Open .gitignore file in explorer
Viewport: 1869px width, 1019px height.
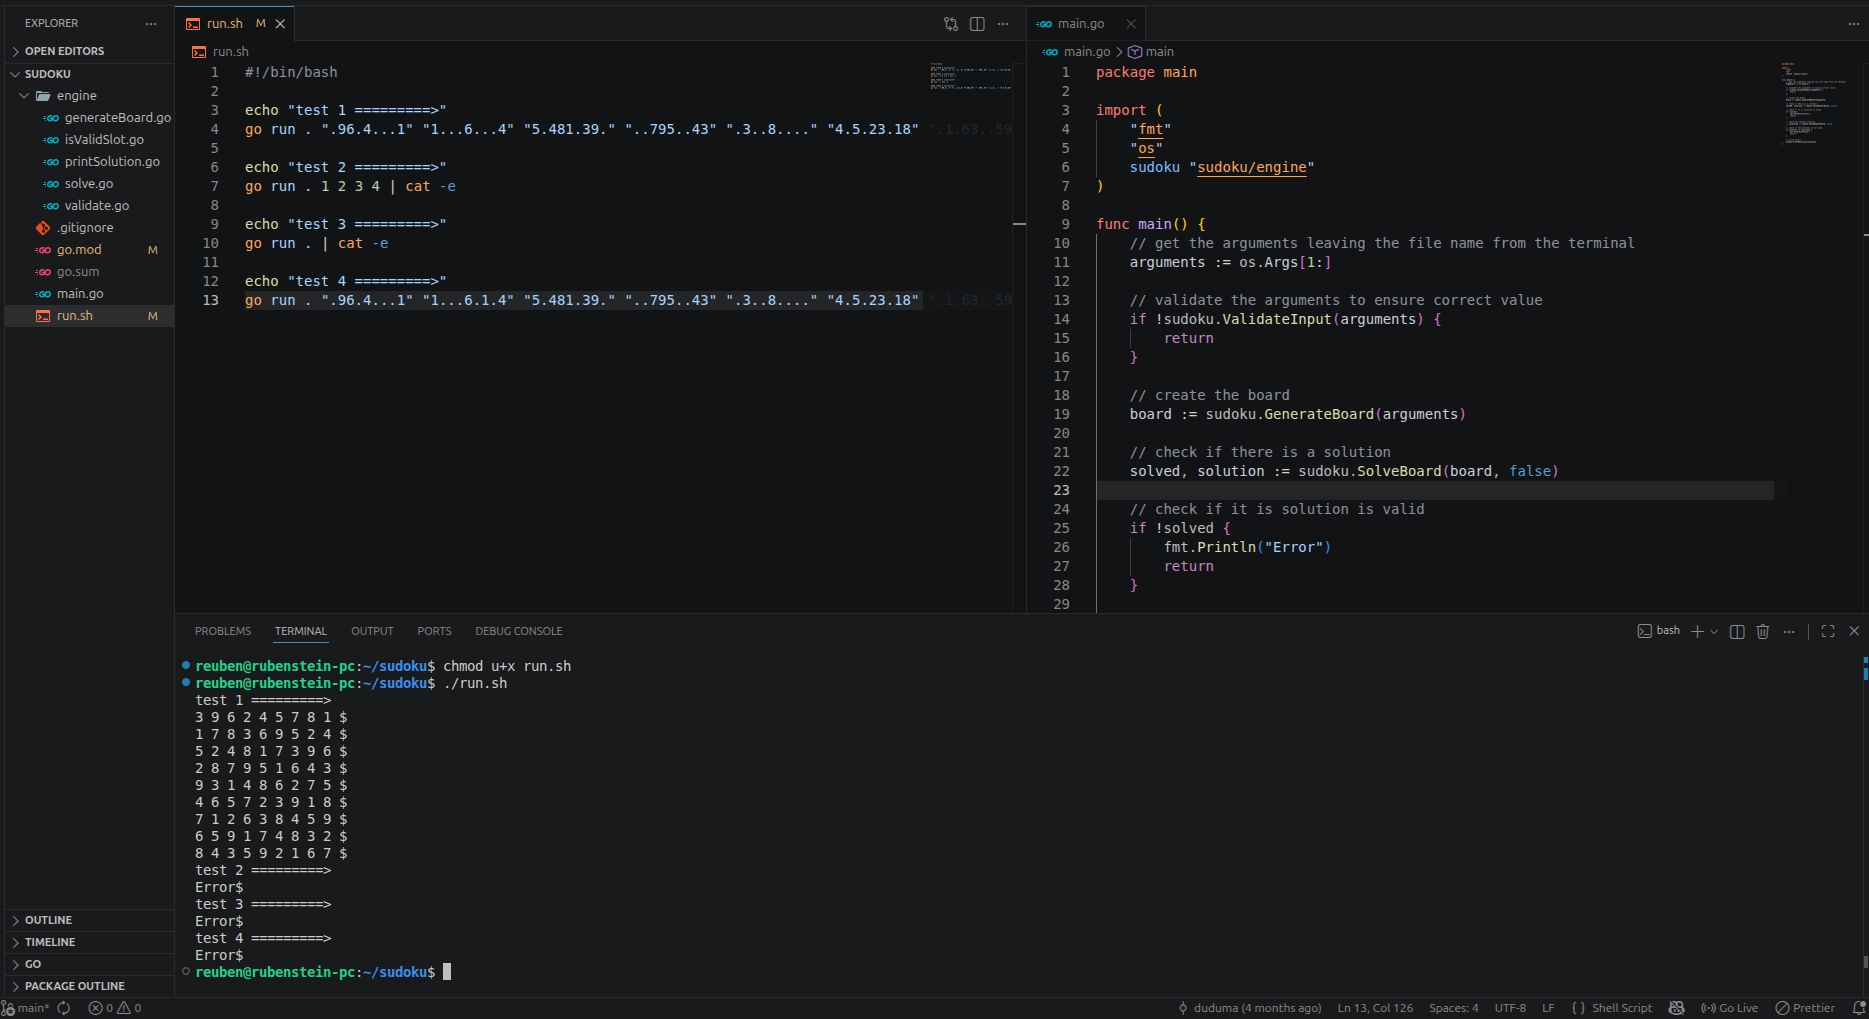click(88, 228)
